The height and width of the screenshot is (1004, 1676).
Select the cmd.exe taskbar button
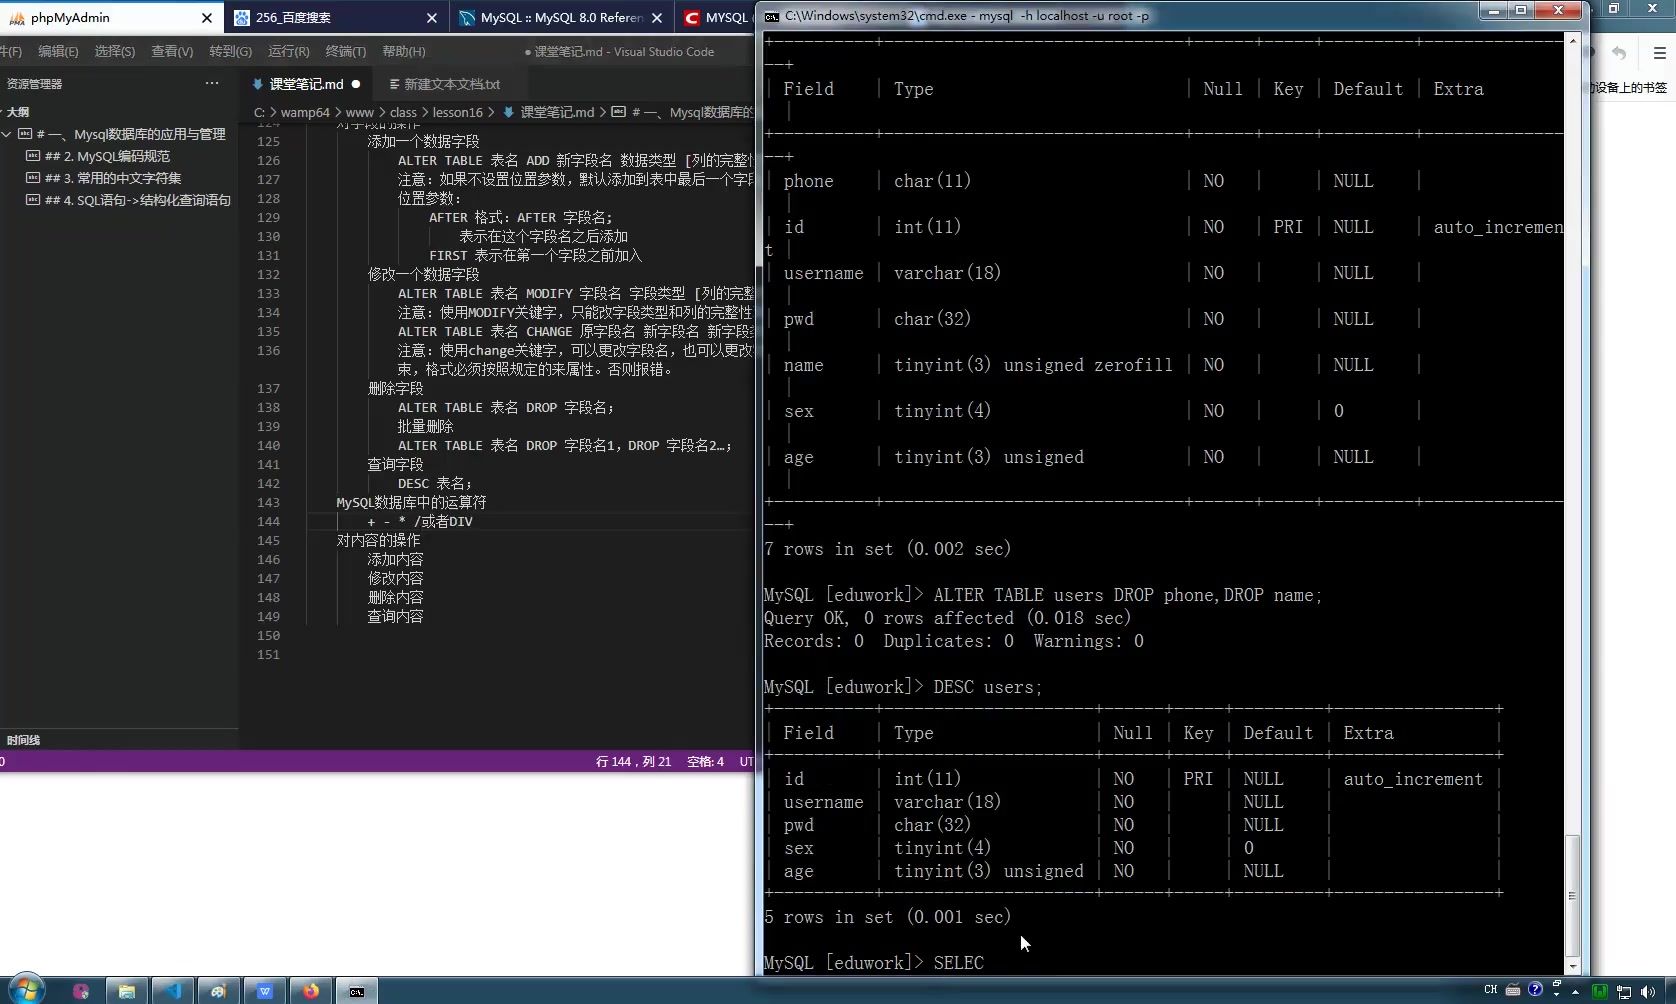pyautogui.click(x=357, y=991)
